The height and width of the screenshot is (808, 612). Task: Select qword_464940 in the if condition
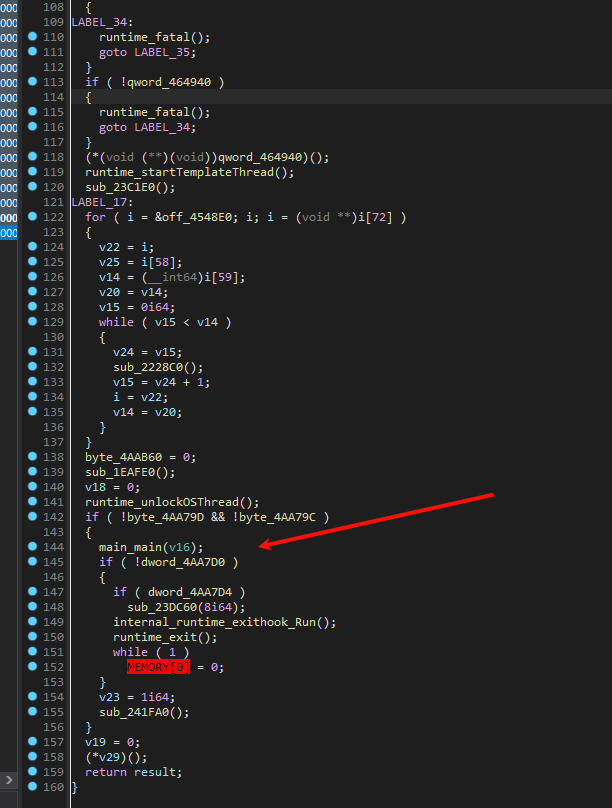[x=169, y=82]
